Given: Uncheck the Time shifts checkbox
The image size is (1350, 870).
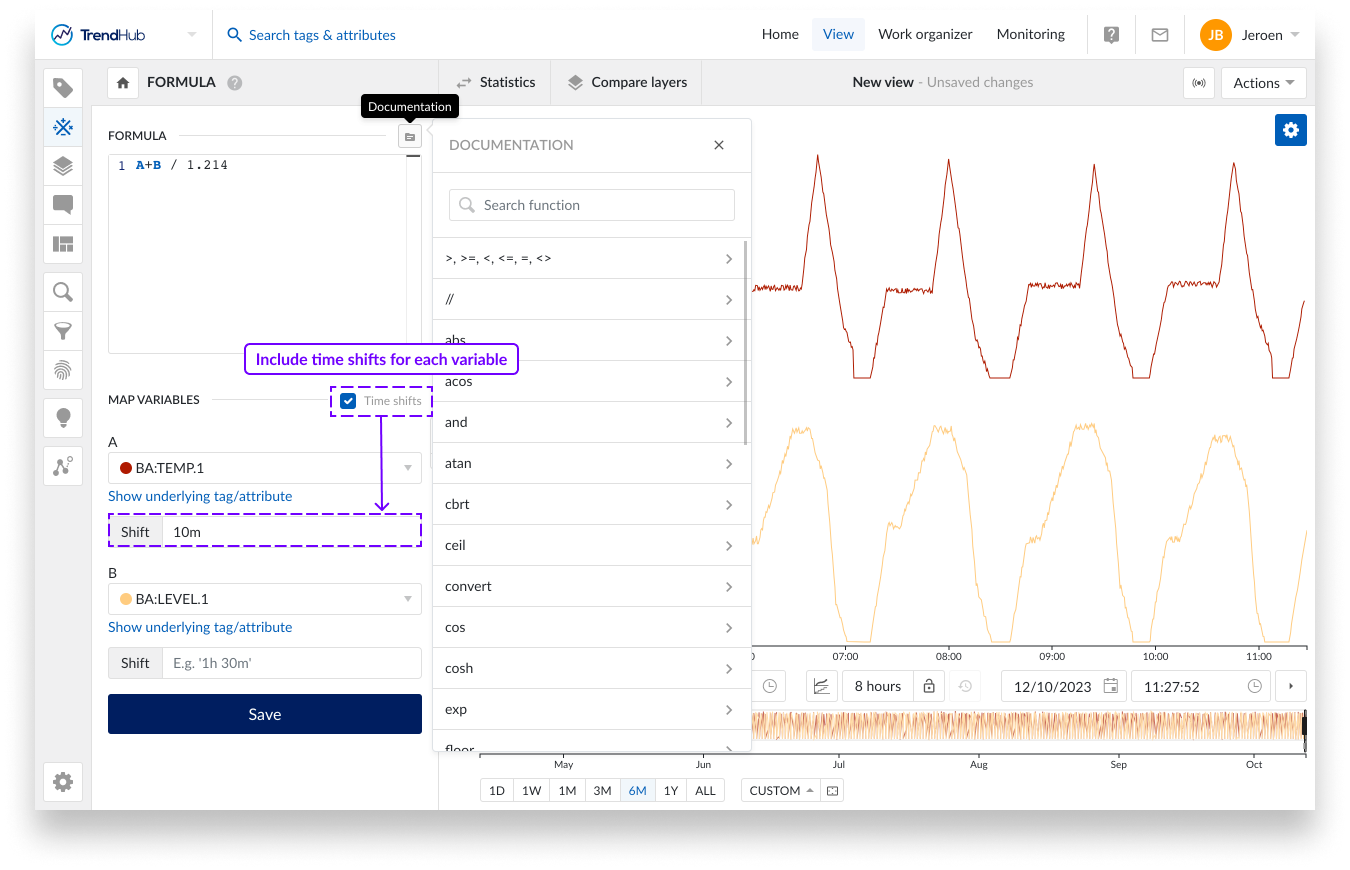Looking at the screenshot, I should pos(348,401).
